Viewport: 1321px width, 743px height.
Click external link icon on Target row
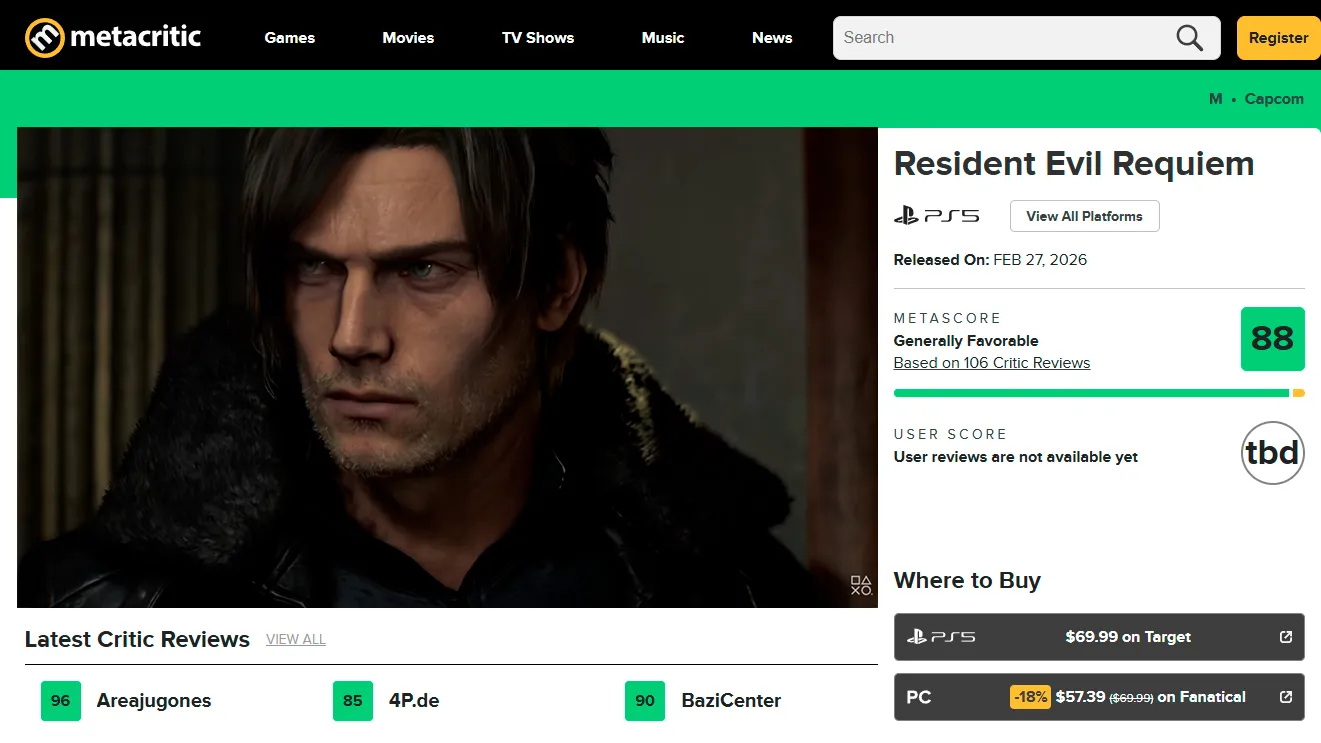coord(1286,637)
